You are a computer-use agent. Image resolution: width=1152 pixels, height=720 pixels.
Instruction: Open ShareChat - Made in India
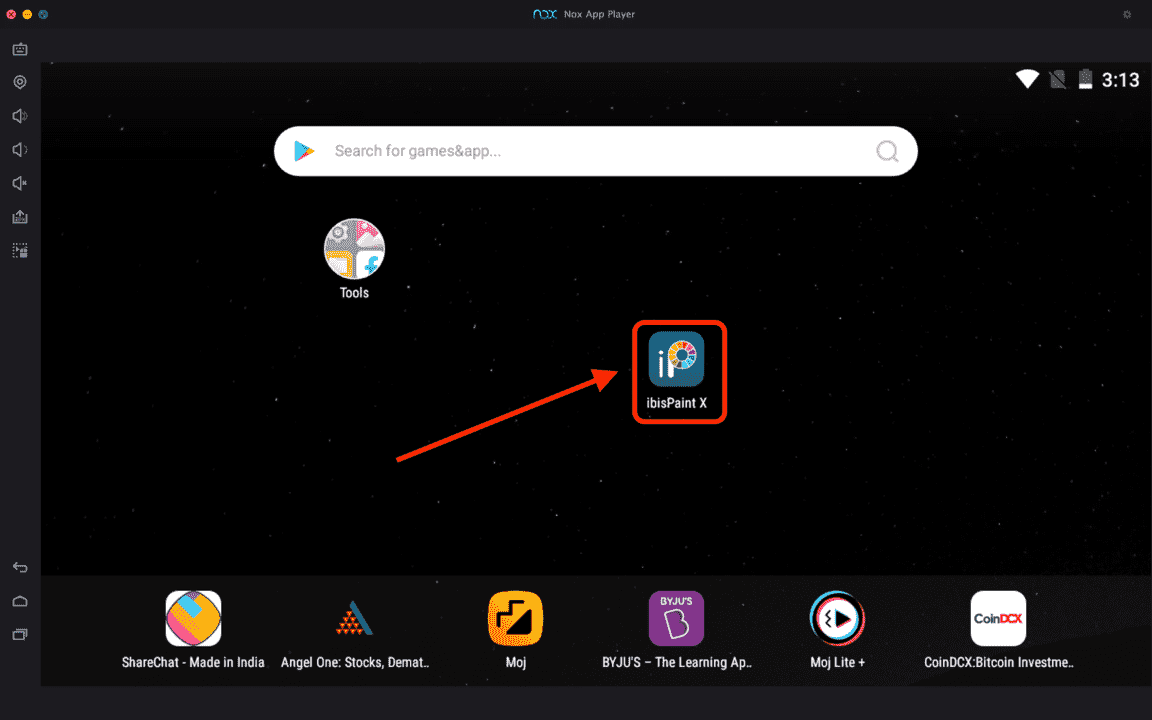[x=193, y=618]
